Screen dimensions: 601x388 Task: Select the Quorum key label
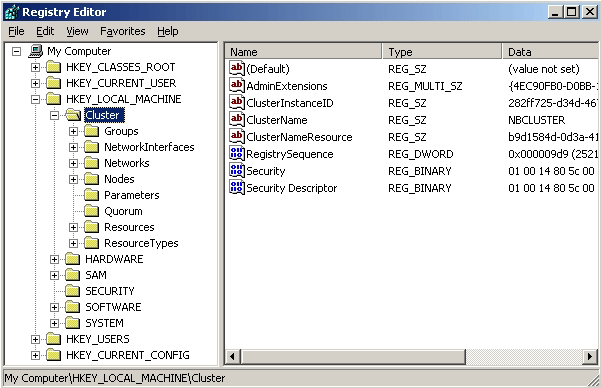coord(123,211)
